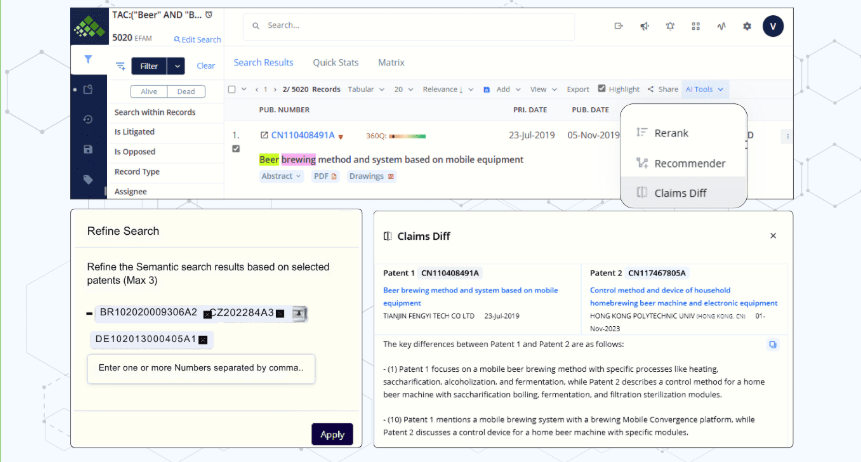The image size is (861, 462).
Task: Open the folder export sidebar icon
Action: click(x=88, y=90)
